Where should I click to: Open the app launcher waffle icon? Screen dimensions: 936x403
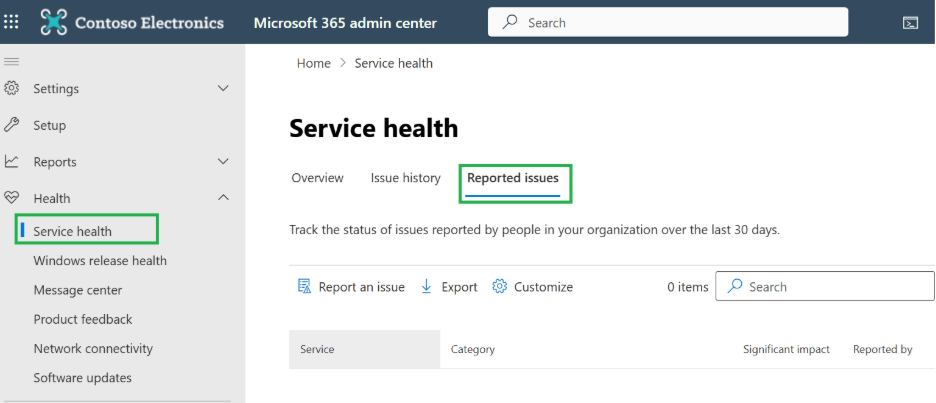11,23
